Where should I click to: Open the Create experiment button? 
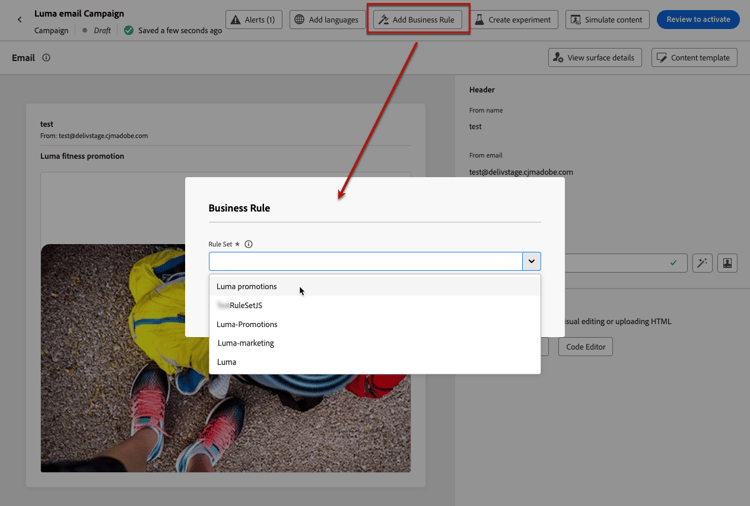coord(513,20)
